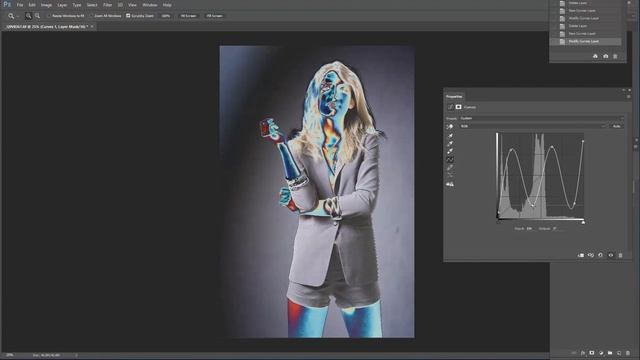This screenshot has height=360, width=640.
Task: Choose edit points to modify curve
Action: click(450, 160)
